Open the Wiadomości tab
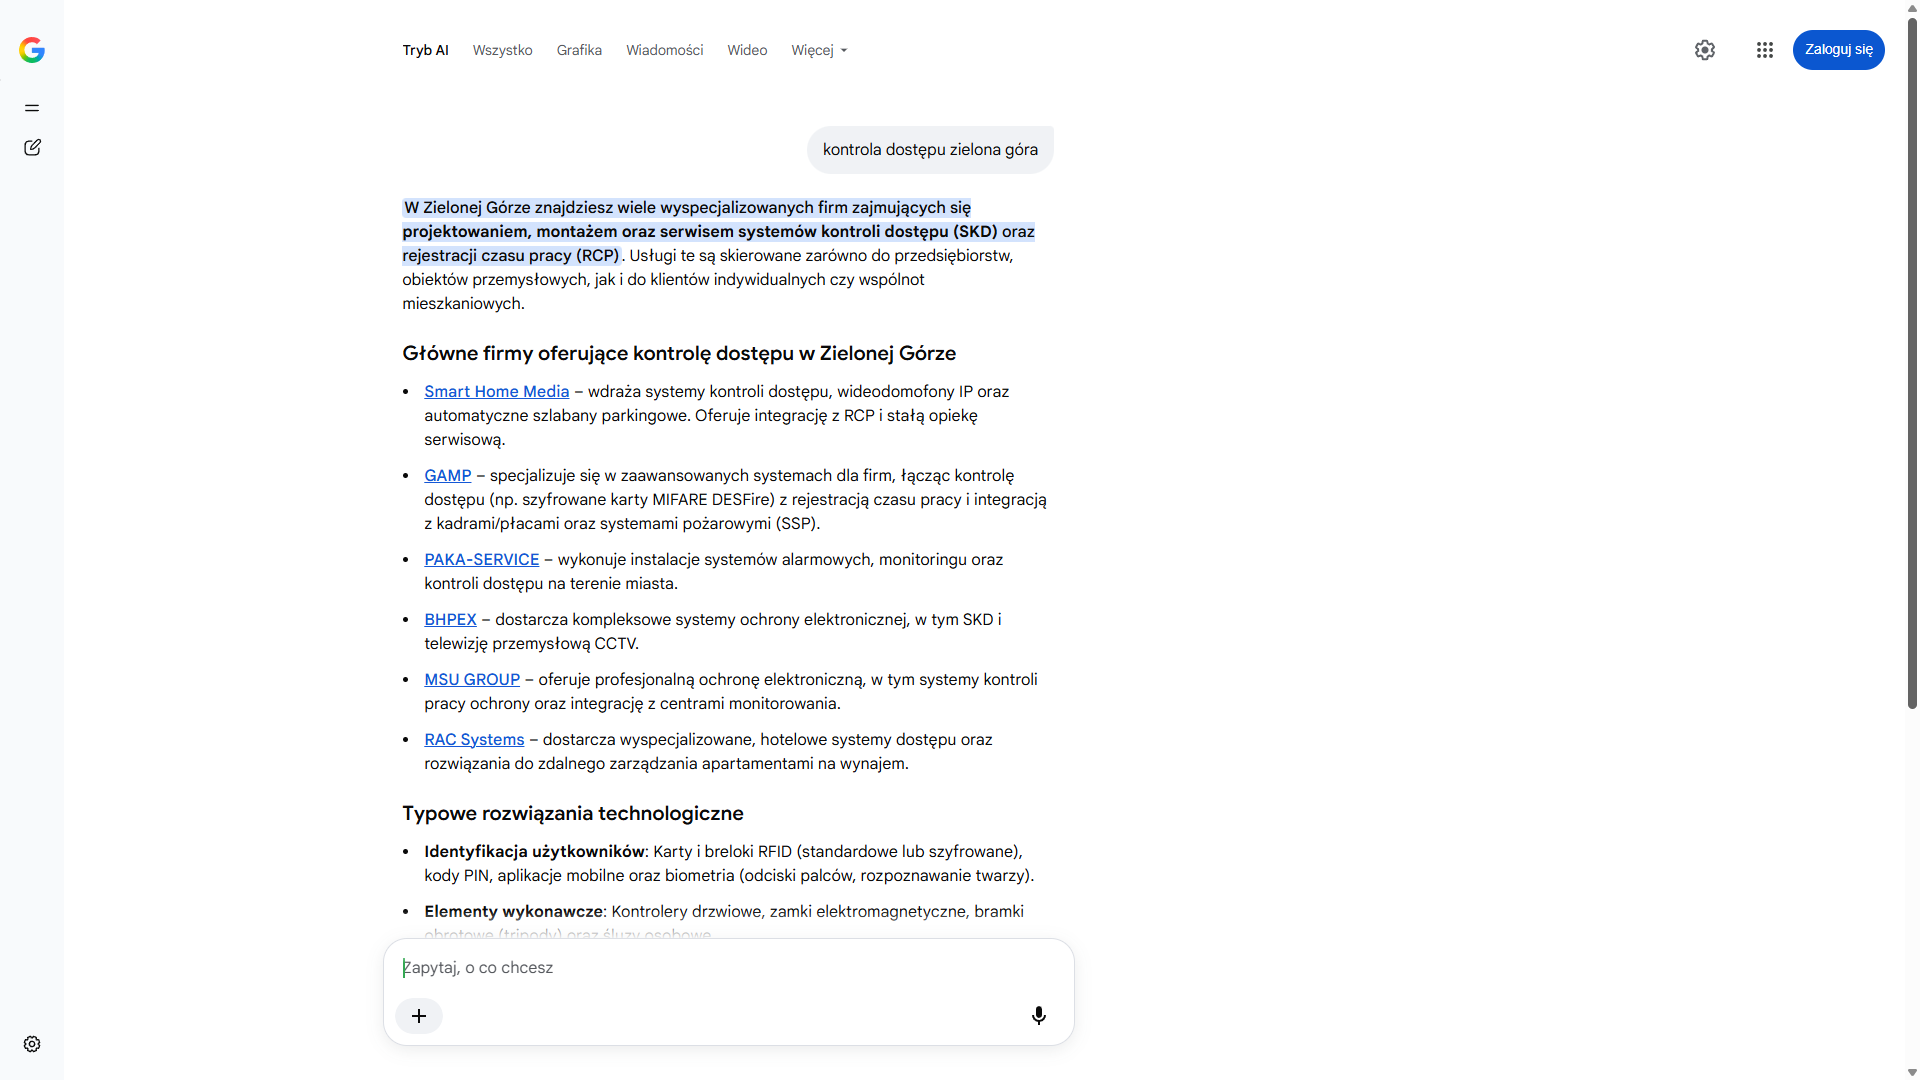Viewport: 1920px width, 1080px height. click(x=664, y=50)
